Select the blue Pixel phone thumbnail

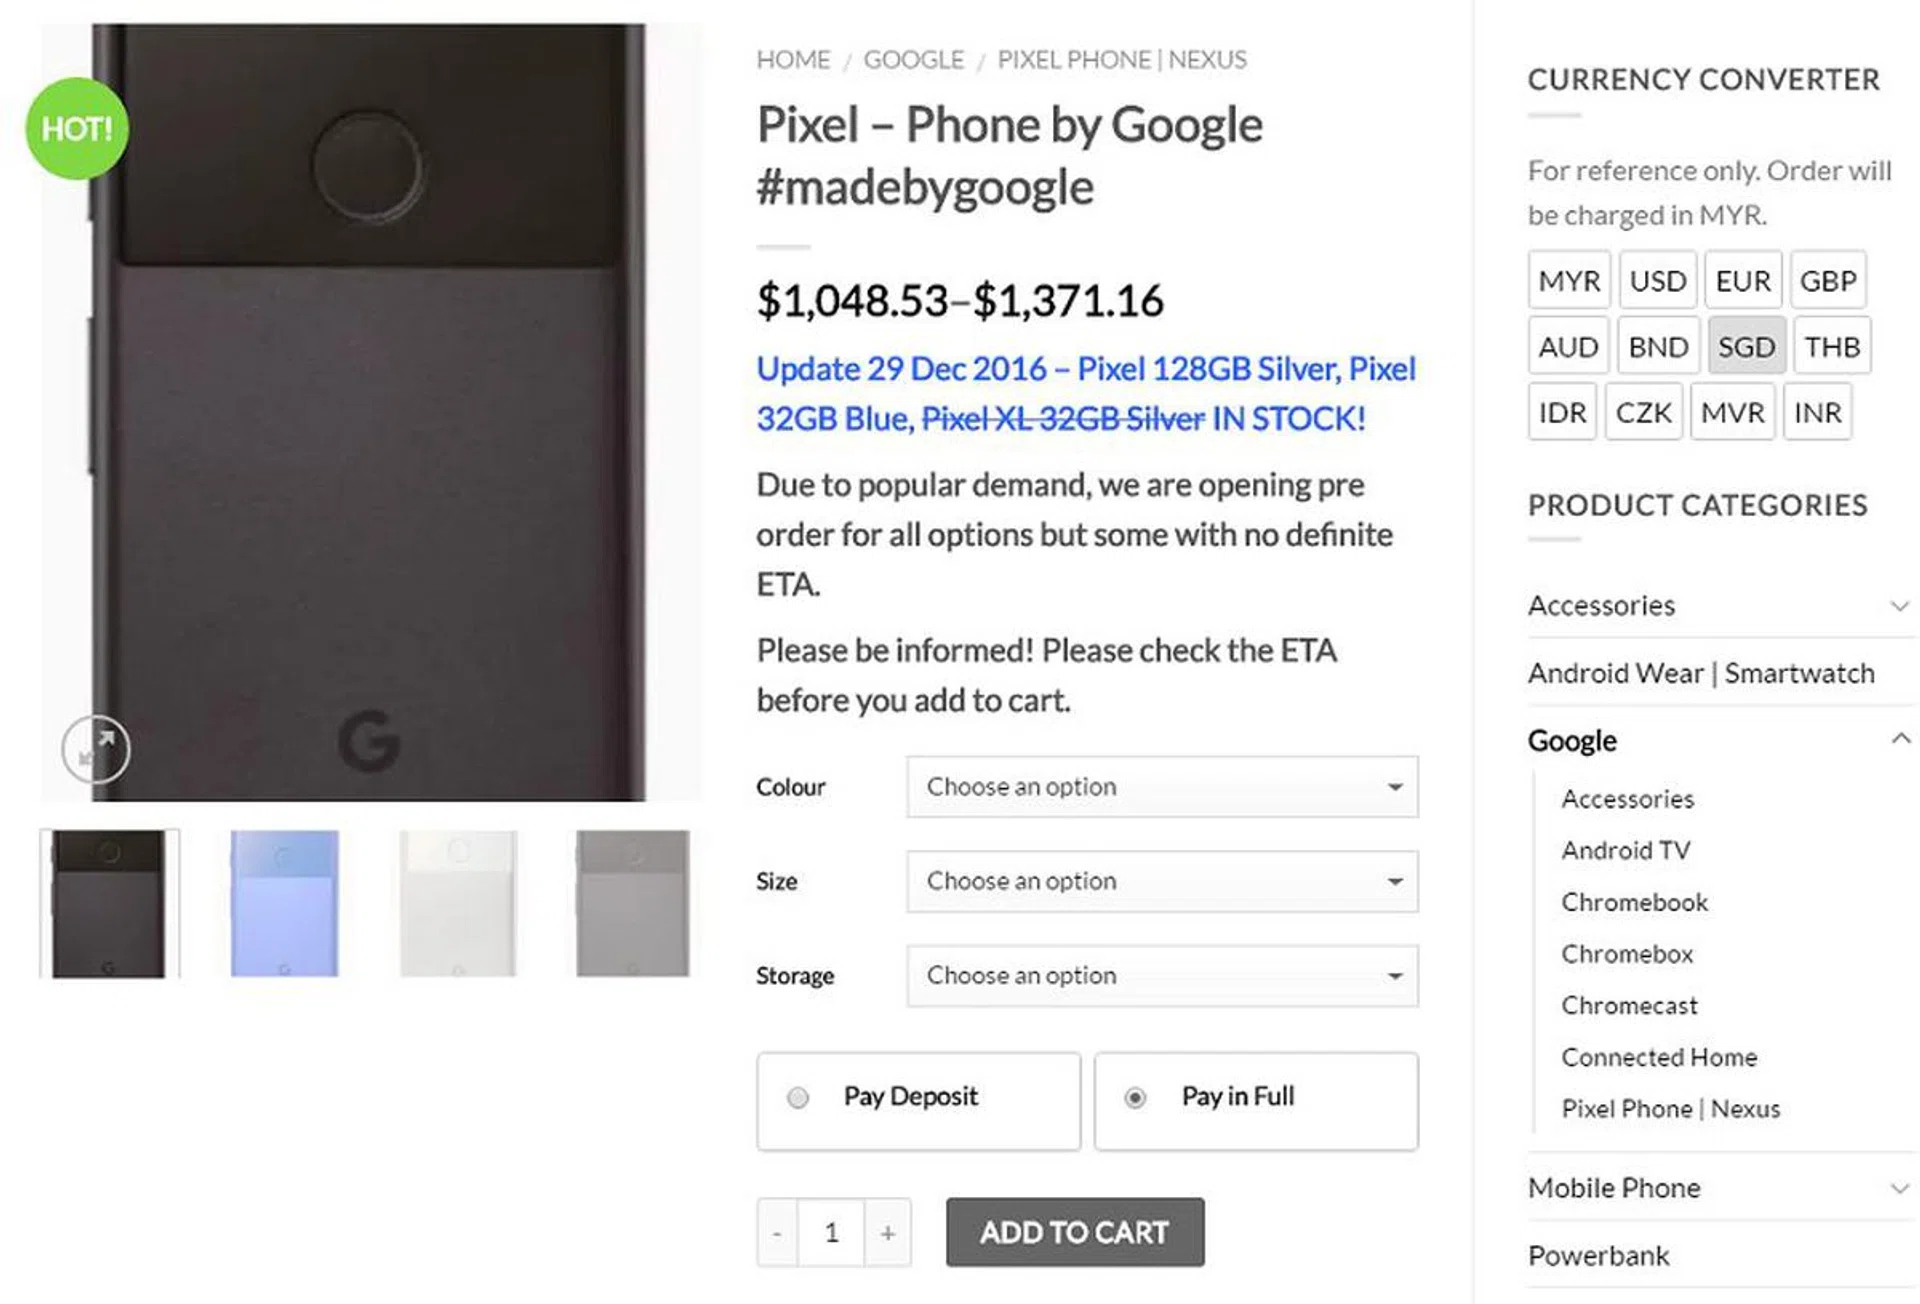pos(285,903)
